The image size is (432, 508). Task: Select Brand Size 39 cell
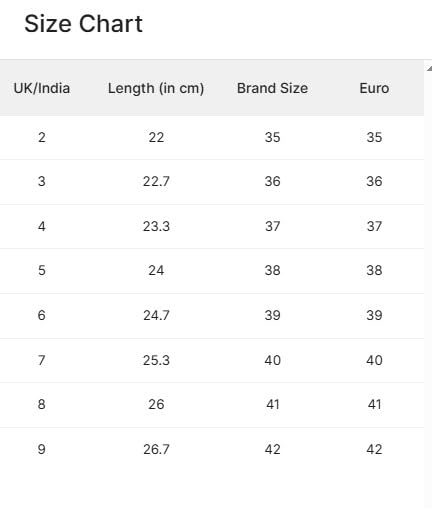click(272, 315)
